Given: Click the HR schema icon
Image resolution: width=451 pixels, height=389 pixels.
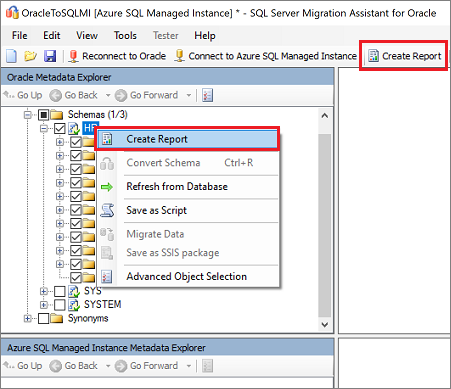Looking at the screenshot, I should (74, 129).
